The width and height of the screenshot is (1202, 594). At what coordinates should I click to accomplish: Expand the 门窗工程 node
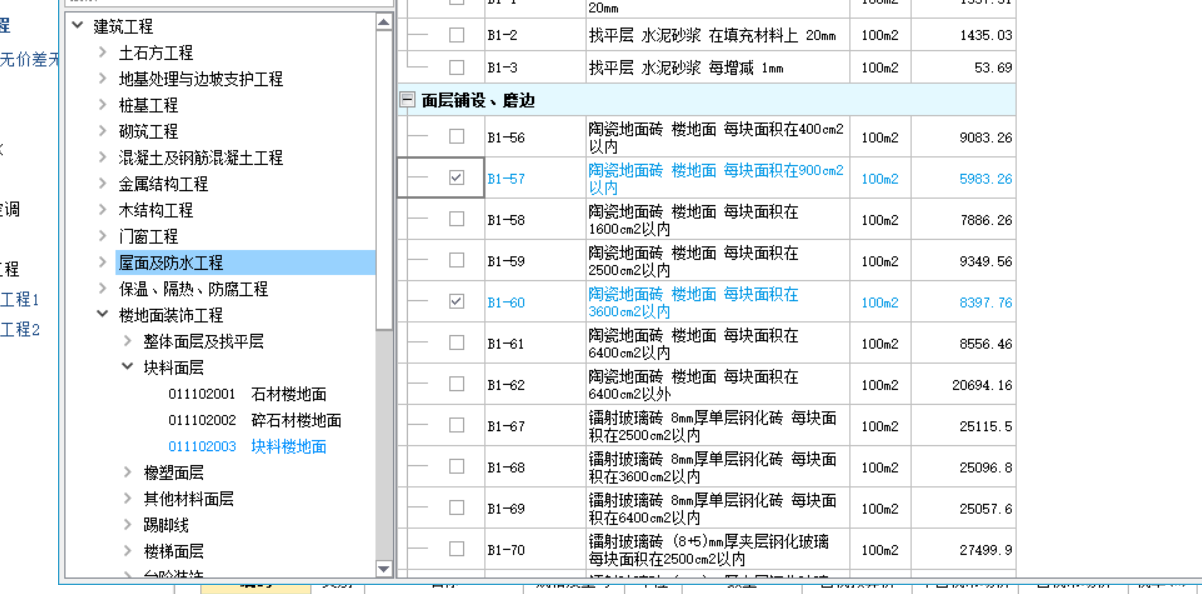pyautogui.click(x=102, y=236)
